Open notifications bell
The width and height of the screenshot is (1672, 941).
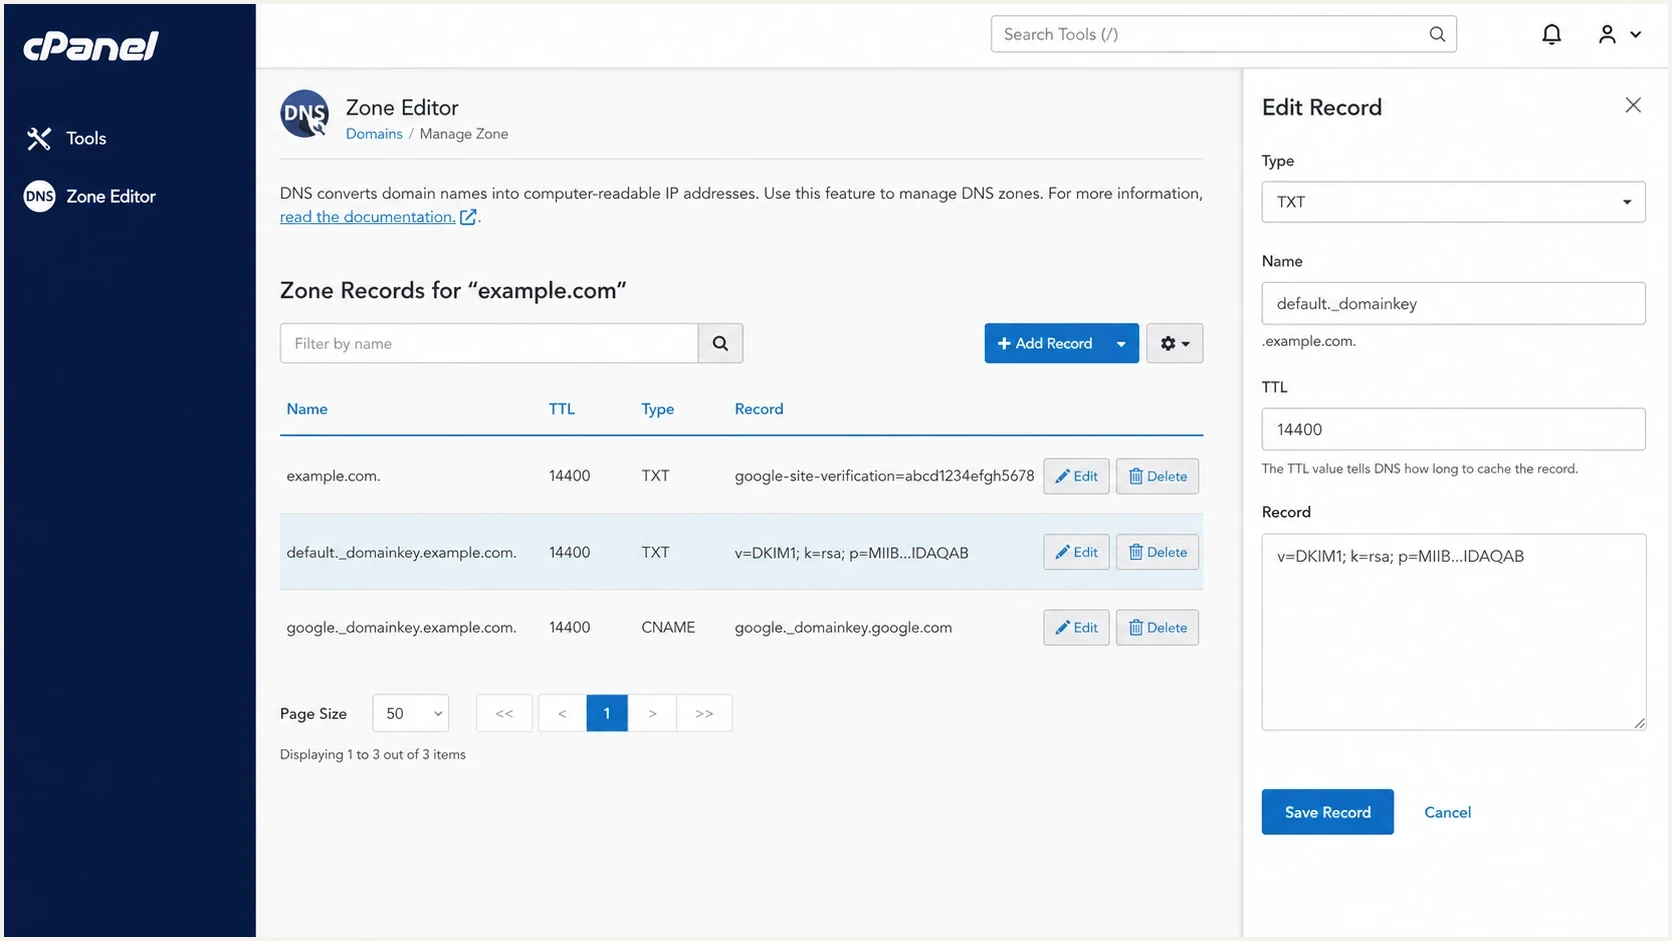click(x=1551, y=34)
